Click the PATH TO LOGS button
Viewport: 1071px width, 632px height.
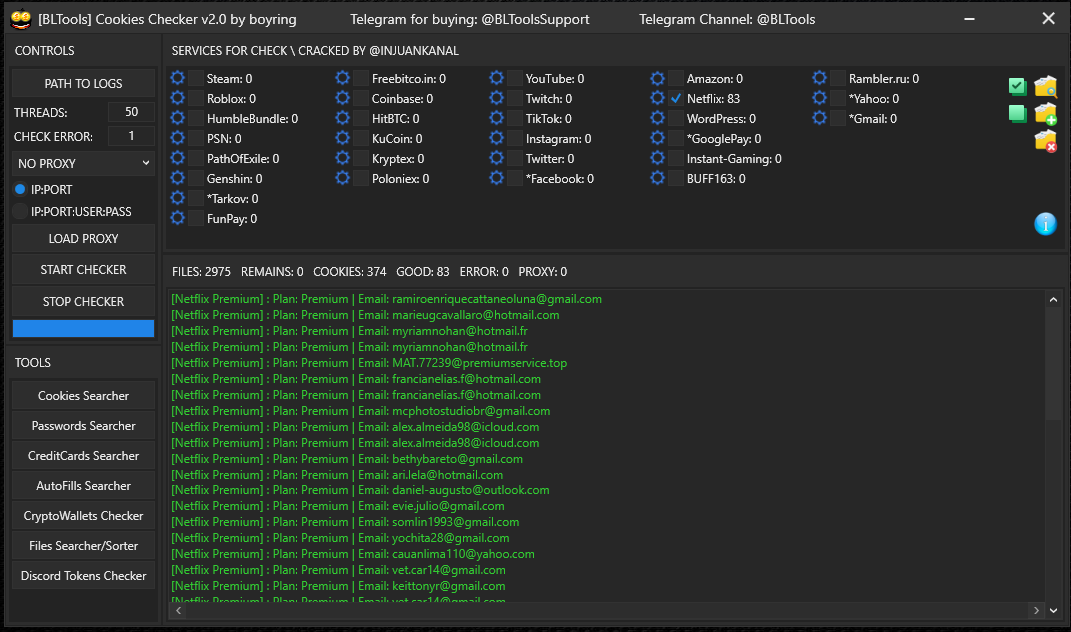pos(83,83)
